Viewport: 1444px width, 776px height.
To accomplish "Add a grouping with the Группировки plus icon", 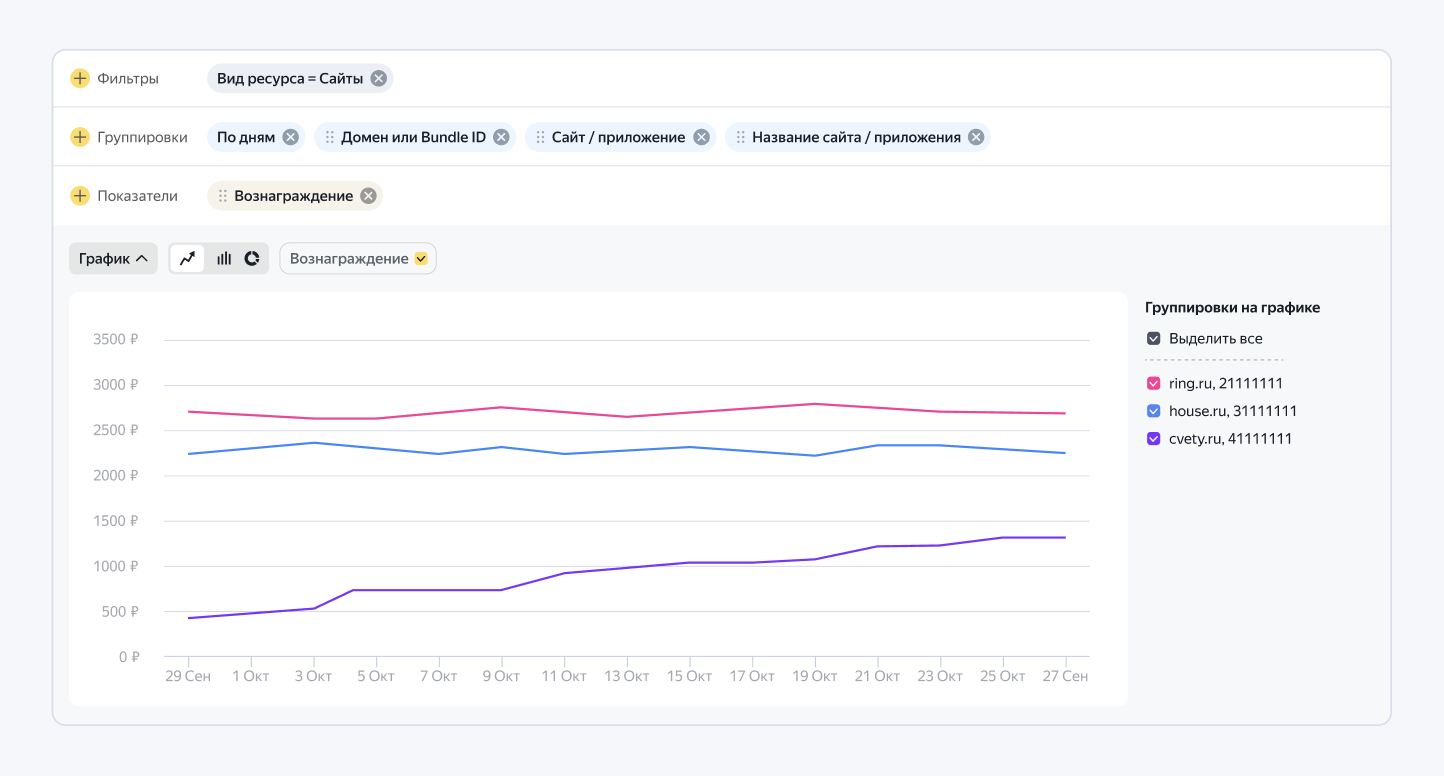I will point(80,137).
